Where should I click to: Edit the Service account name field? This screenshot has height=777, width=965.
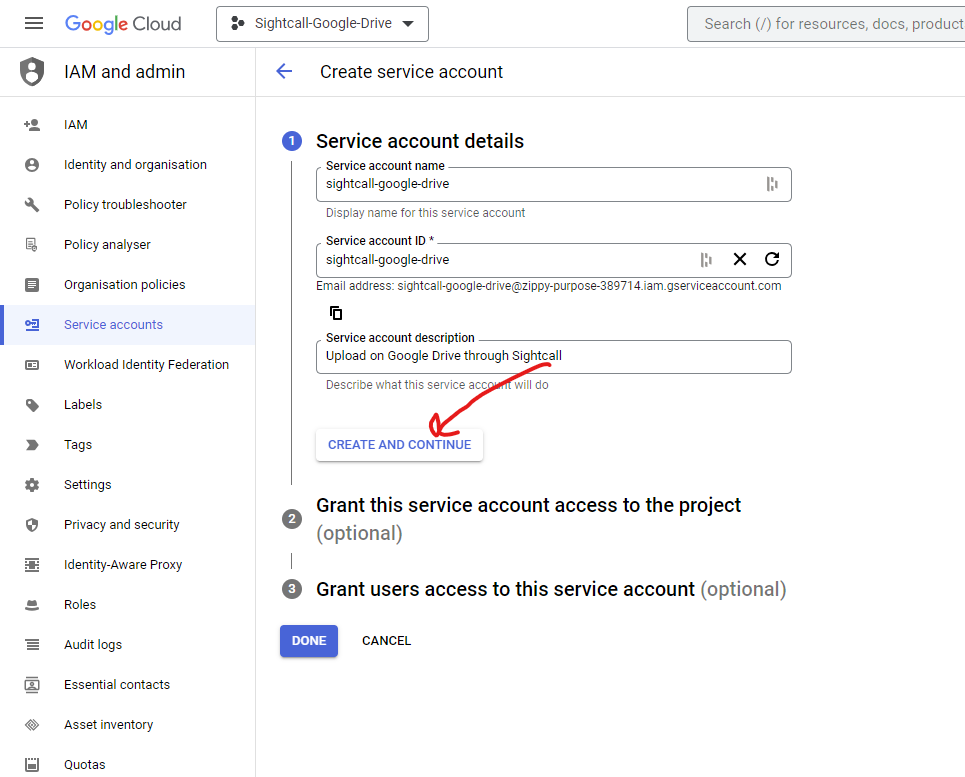point(553,184)
